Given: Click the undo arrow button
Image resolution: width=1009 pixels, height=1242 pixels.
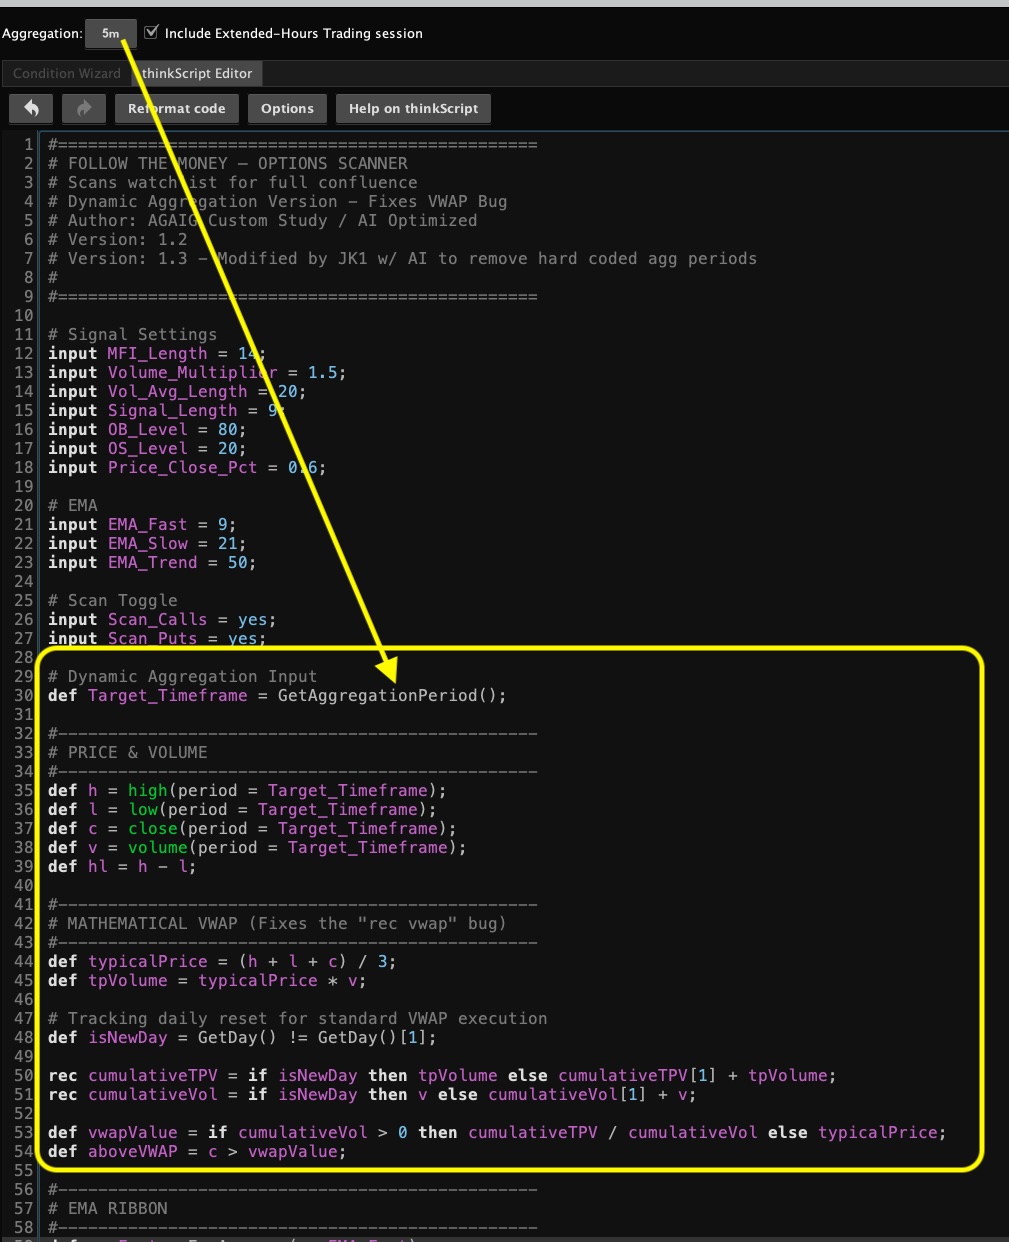Looking at the screenshot, I should coord(31,109).
